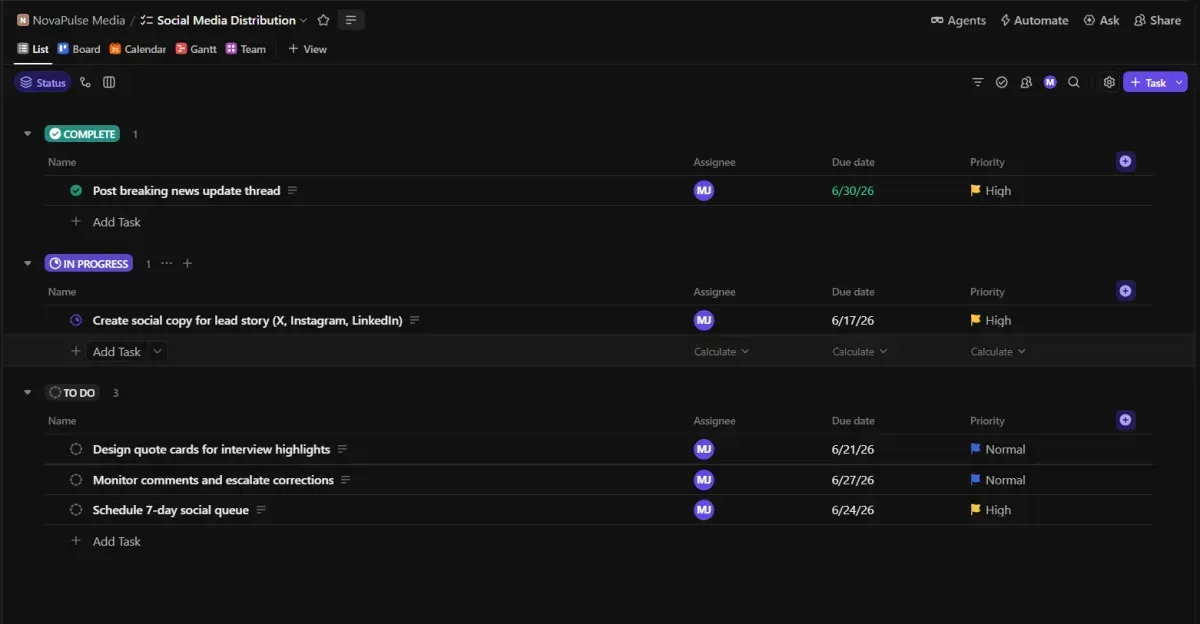This screenshot has width=1200, height=624.
Task: Click assignee avatar MJ for Design quote cards
Action: tap(704, 450)
